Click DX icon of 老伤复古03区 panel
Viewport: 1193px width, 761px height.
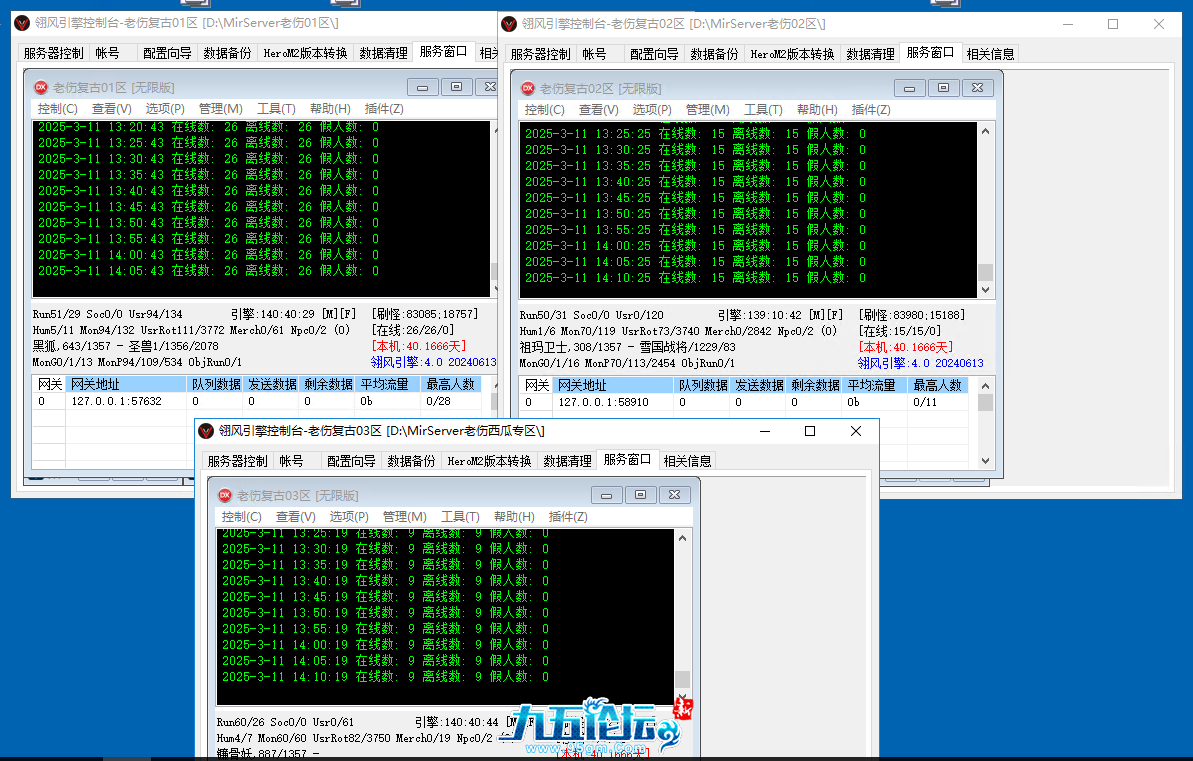coord(225,495)
